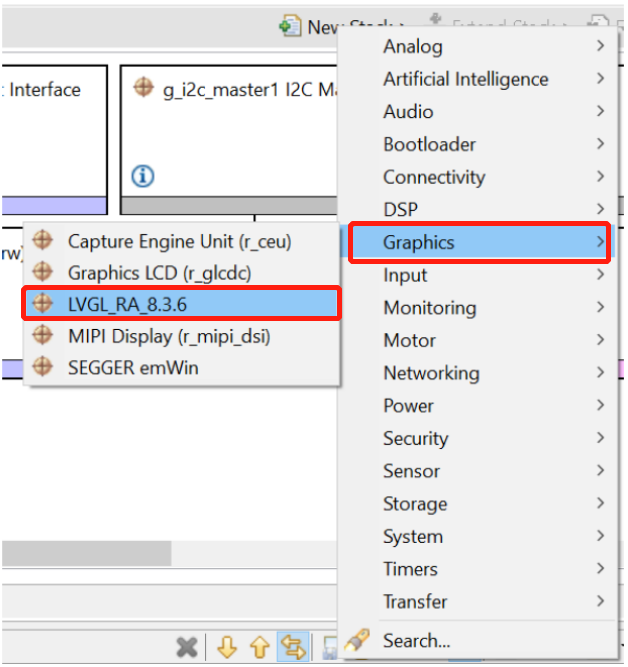Click the horizontal scrollbar thumb
Viewport: 628px width, 667px height.
[86, 553]
